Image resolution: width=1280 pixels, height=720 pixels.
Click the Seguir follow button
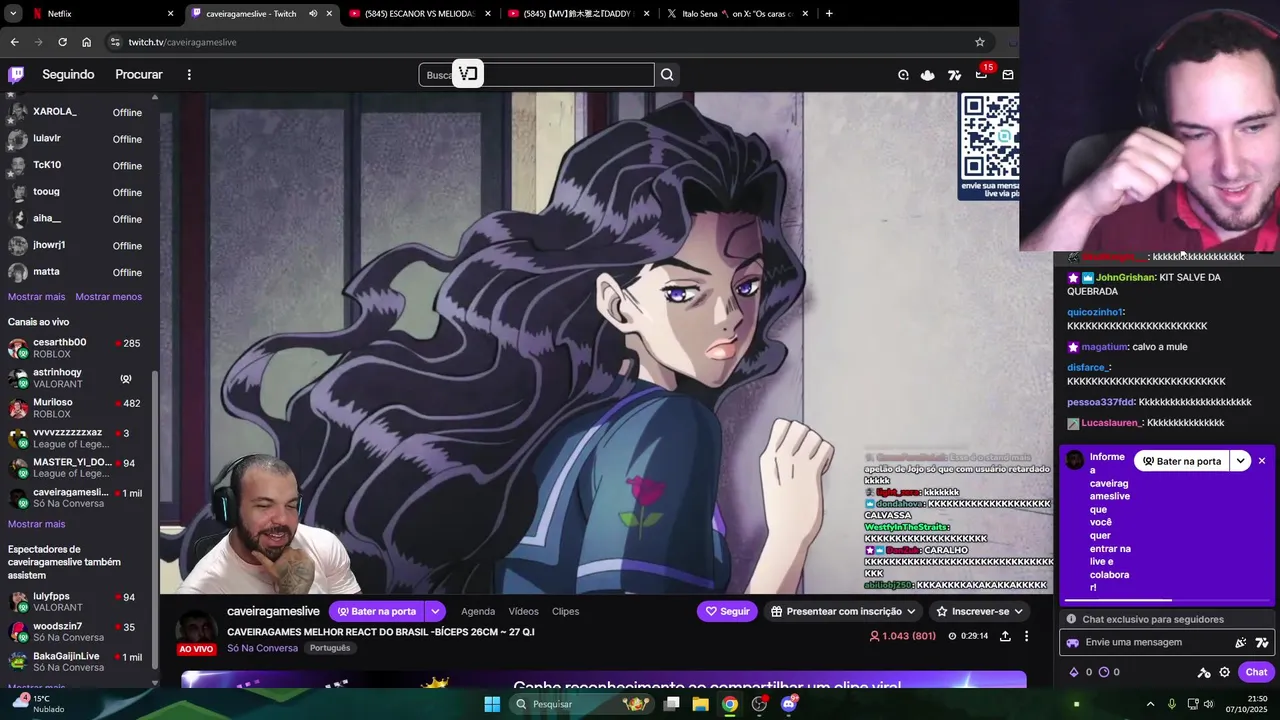tap(727, 611)
